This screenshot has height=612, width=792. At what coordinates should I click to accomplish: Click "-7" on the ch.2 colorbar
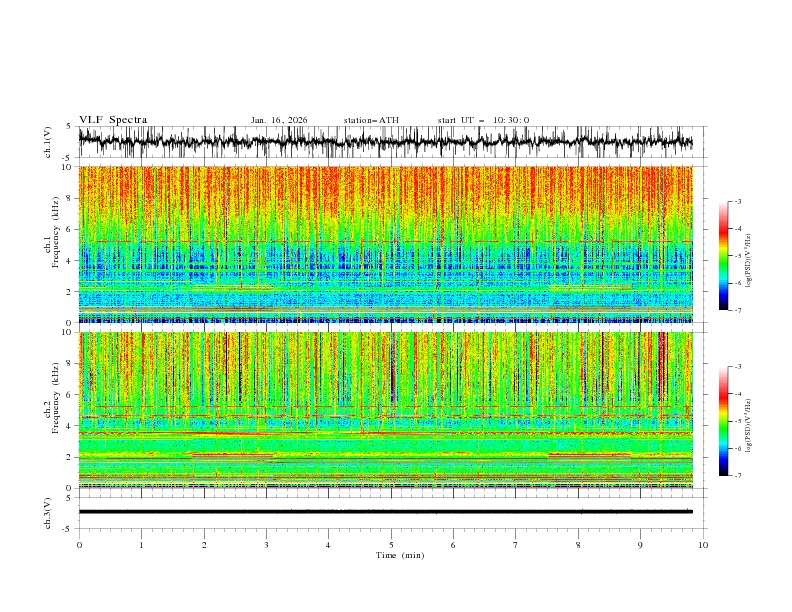738,476
